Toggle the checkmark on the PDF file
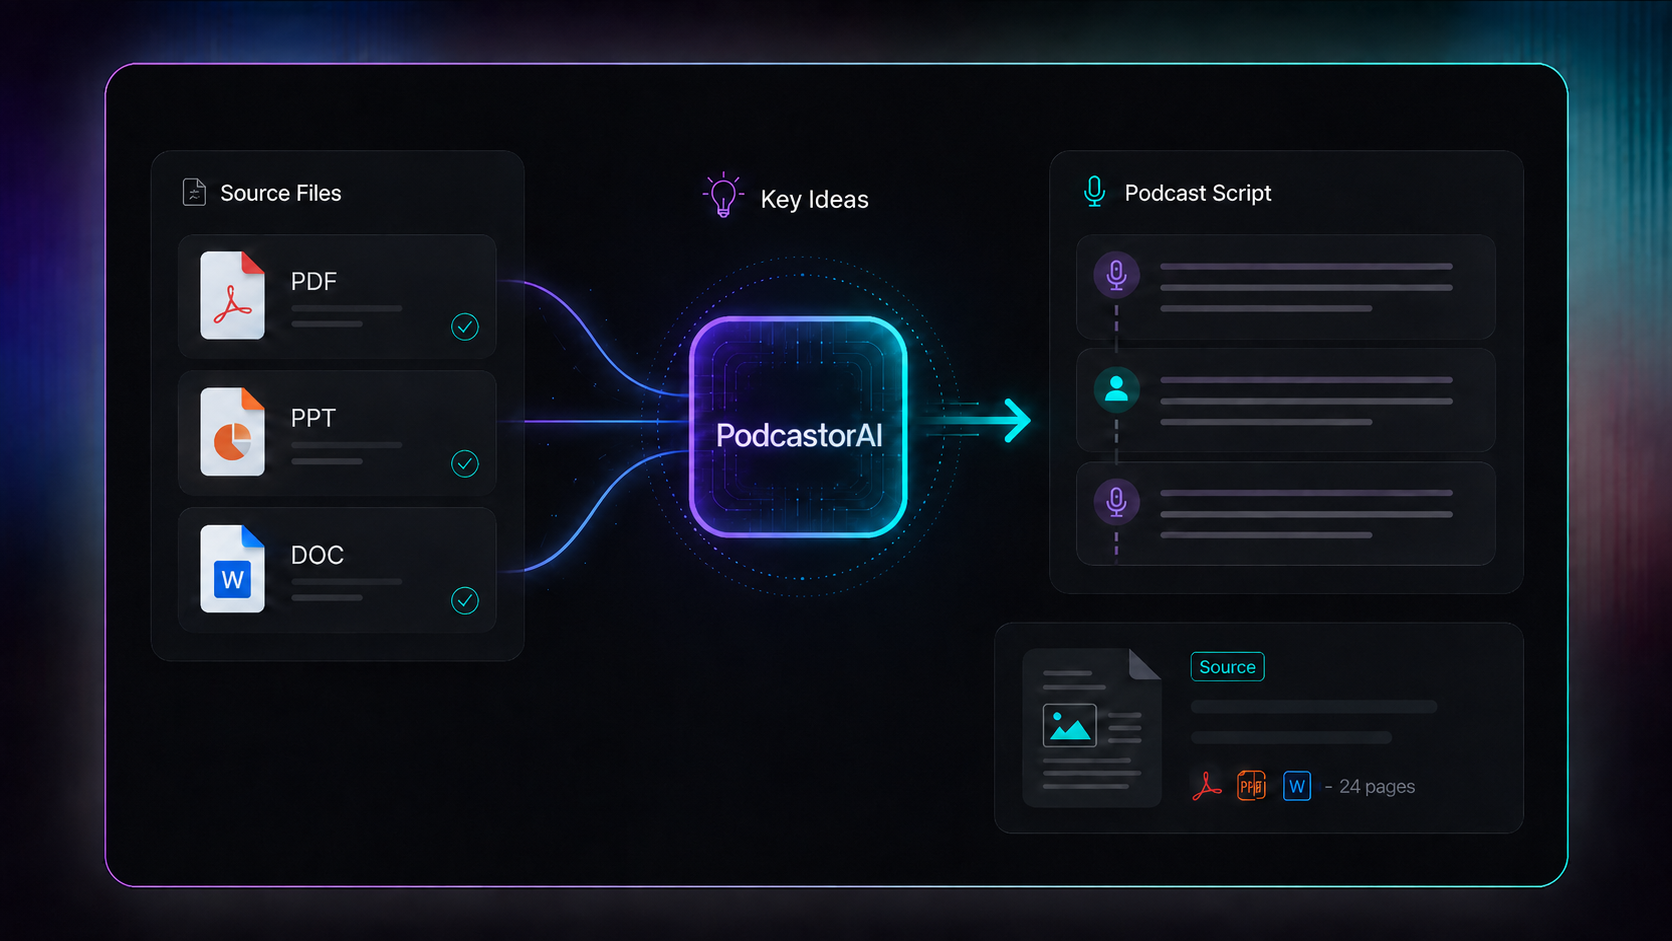This screenshot has height=941, width=1672. point(465,326)
